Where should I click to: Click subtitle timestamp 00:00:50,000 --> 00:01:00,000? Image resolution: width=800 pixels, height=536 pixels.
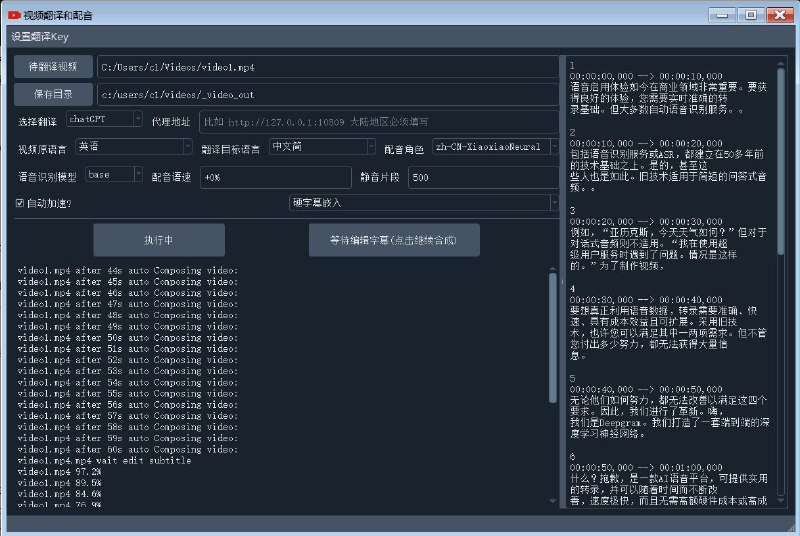(646, 468)
